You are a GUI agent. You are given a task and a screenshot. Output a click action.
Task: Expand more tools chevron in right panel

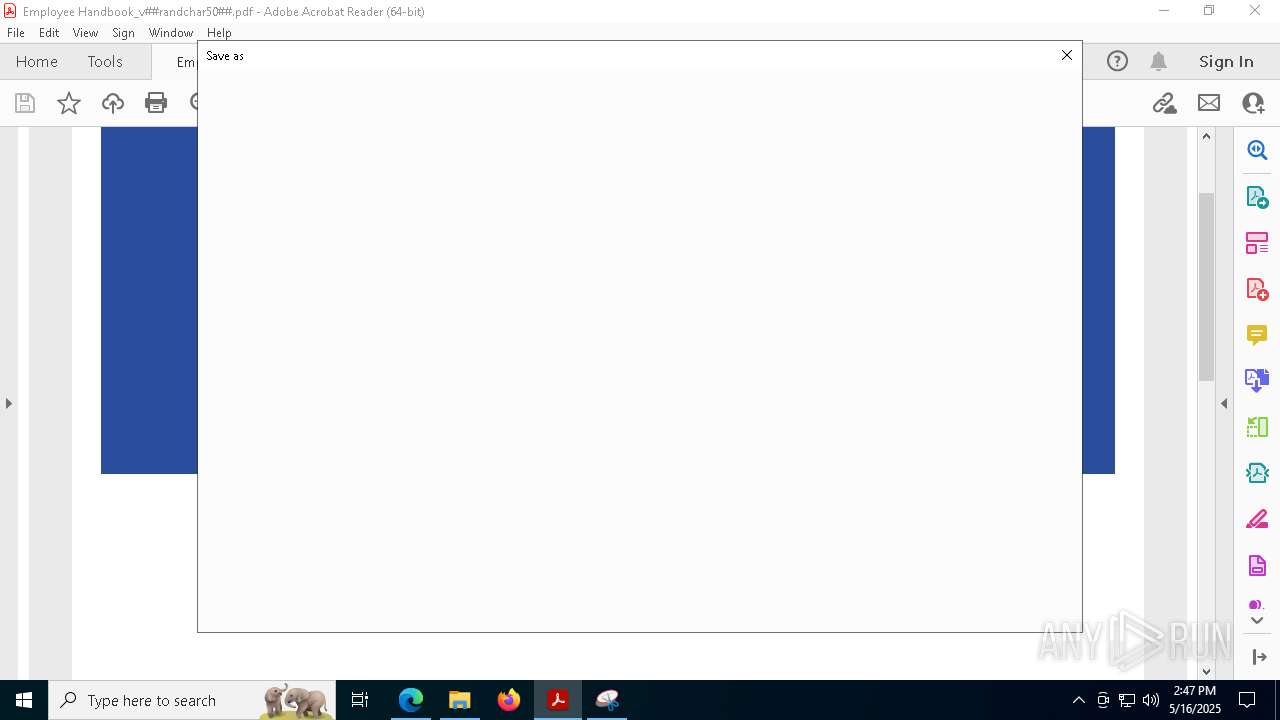tap(1257, 621)
